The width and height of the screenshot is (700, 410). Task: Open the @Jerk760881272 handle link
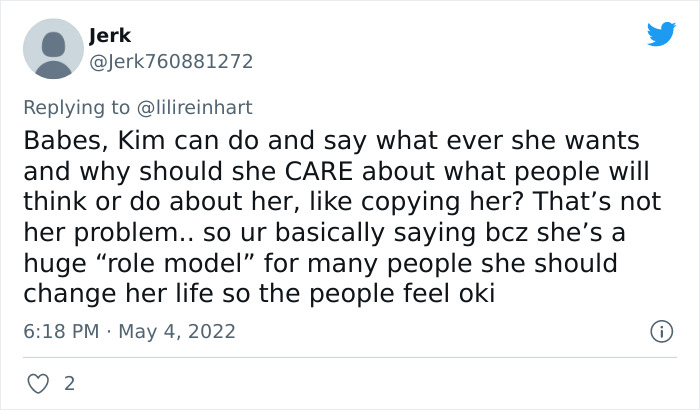(171, 61)
